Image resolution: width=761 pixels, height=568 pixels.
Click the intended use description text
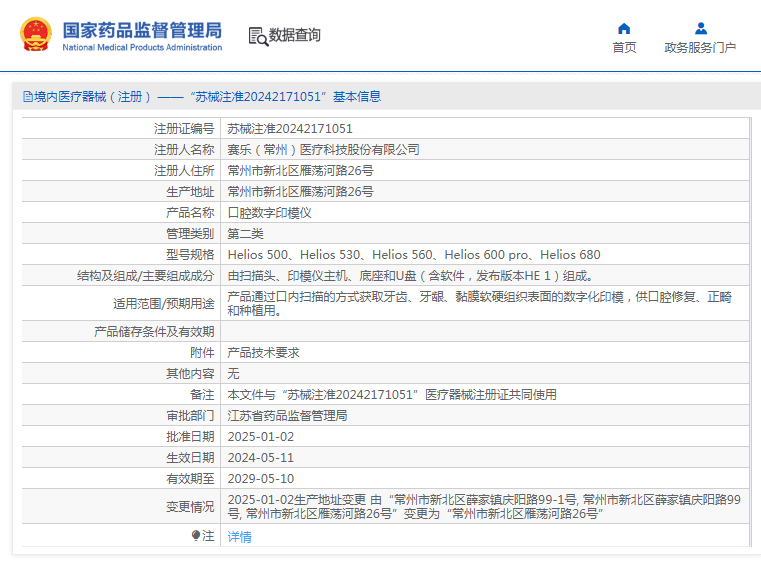tap(480, 303)
